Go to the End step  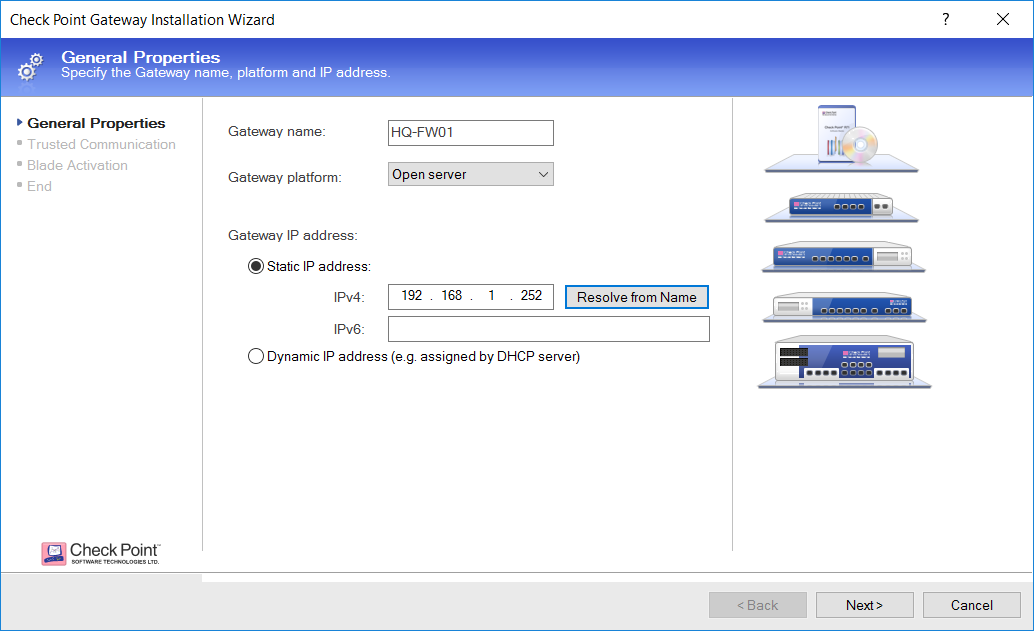[39, 187]
